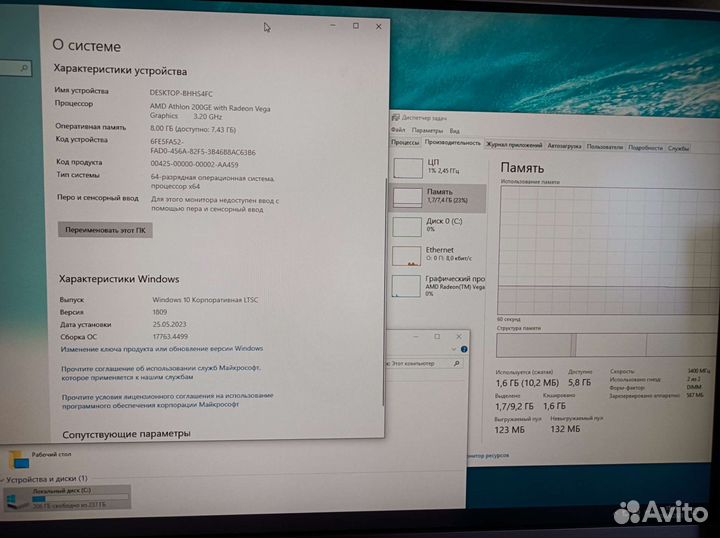720x538 pixels.
Task: Open the Вид menu in Task Manager
Action: click(454, 131)
